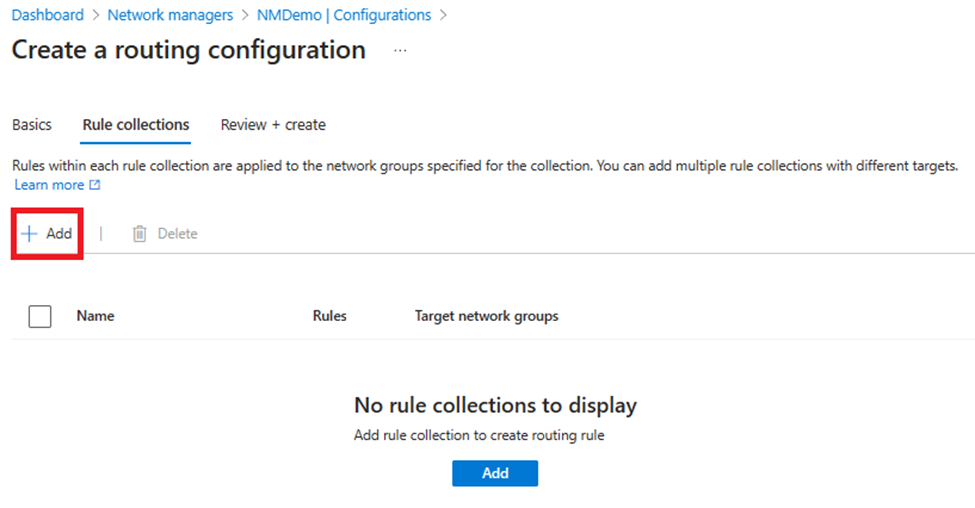Viewport: 975px width, 508px height.
Task: Go to the Dashboard breadcrumb
Action: 47,15
